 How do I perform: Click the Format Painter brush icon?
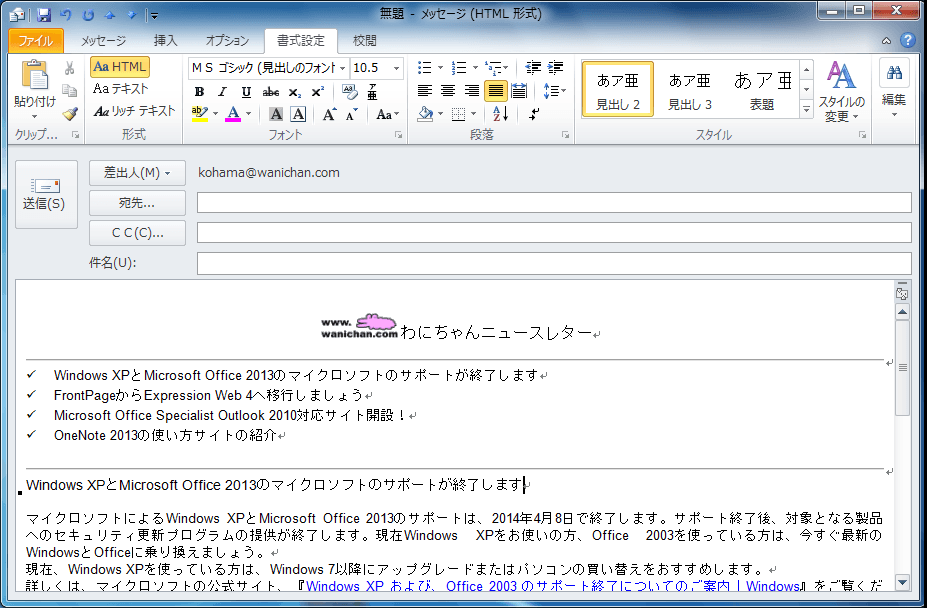tap(70, 113)
